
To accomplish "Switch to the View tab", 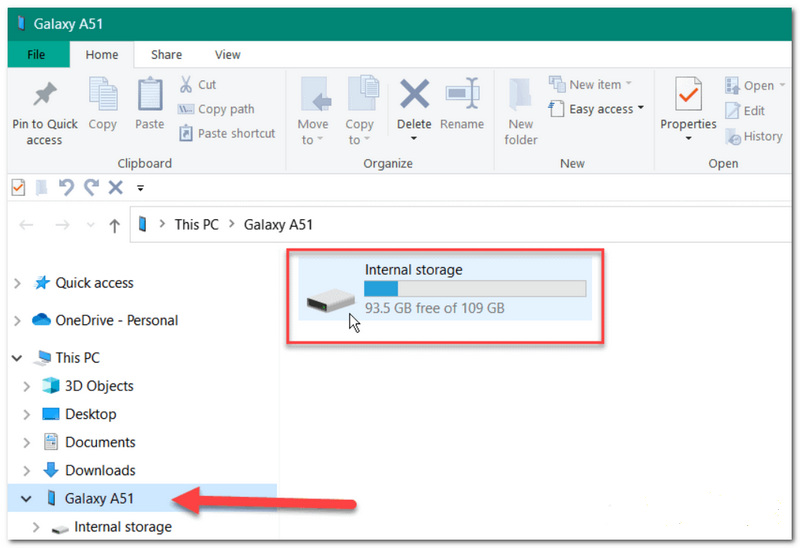I will pyautogui.click(x=228, y=55).
